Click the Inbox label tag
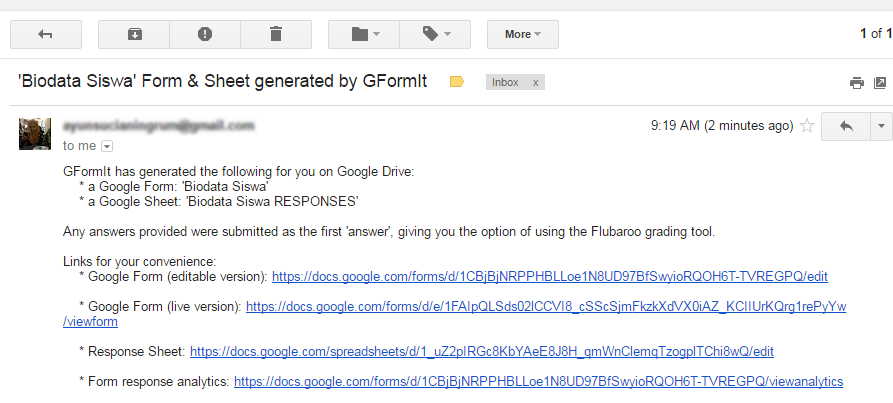 click(x=506, y=83)
